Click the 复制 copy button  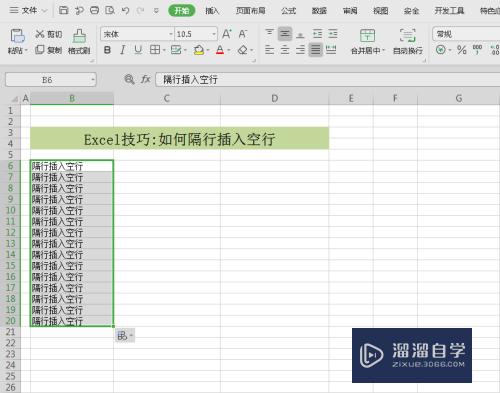coord(49,50)
